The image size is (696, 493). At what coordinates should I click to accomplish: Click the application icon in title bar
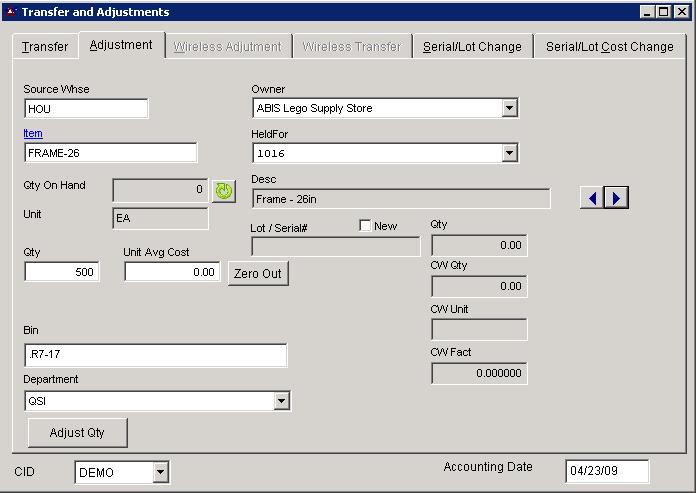[10, 12]
